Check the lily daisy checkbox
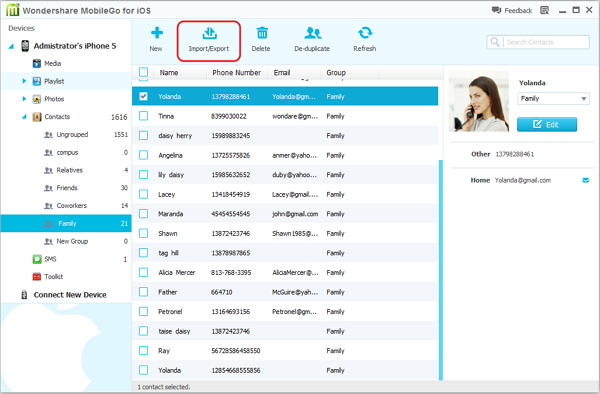This screenshot has height=394, width=600. (143, 174)
